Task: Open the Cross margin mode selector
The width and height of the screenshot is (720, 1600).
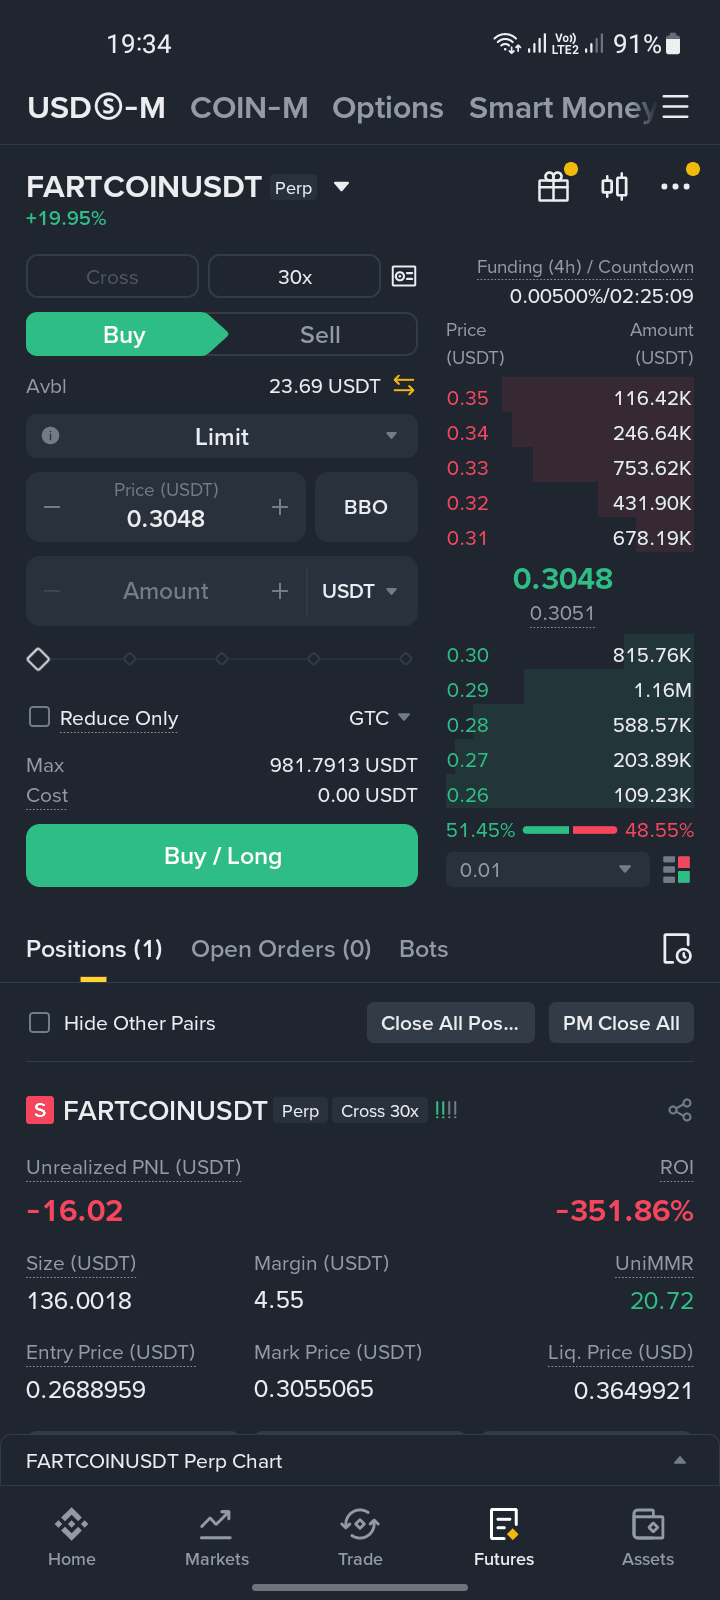Action: tap(112, 276)
